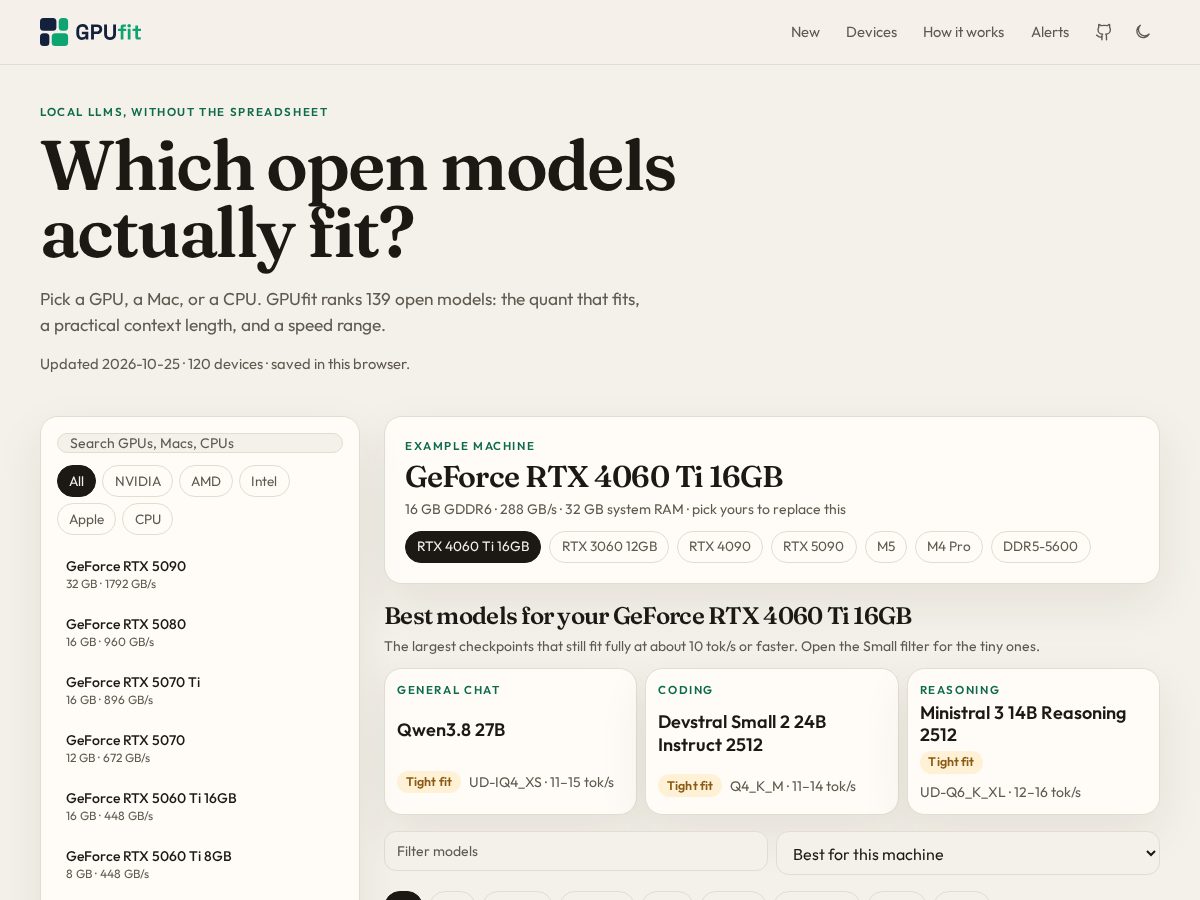Open Ministral 3 14B Reasoning card

[x=1033, y=741]
